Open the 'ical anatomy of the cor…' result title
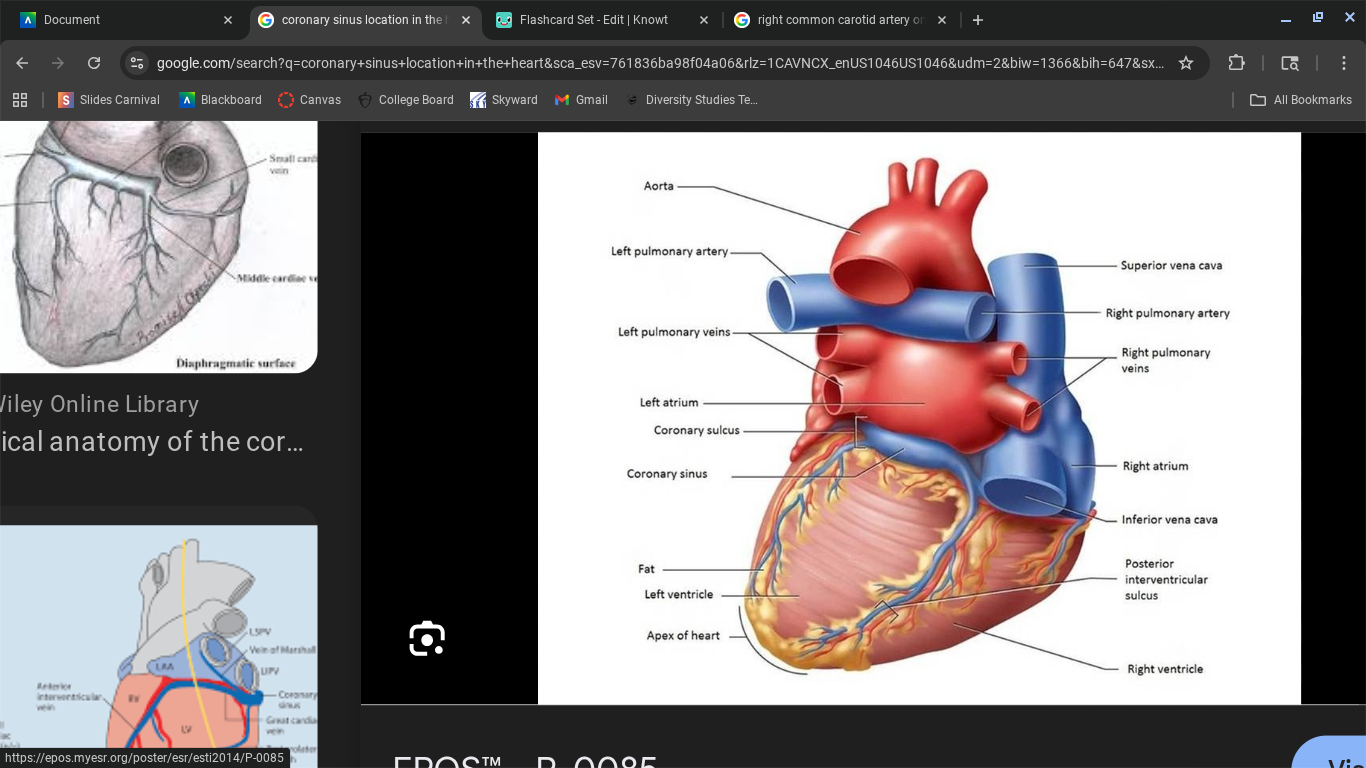Image resolution: width=1366 pixels, height=768 pixels. click(x=151, y=442)
